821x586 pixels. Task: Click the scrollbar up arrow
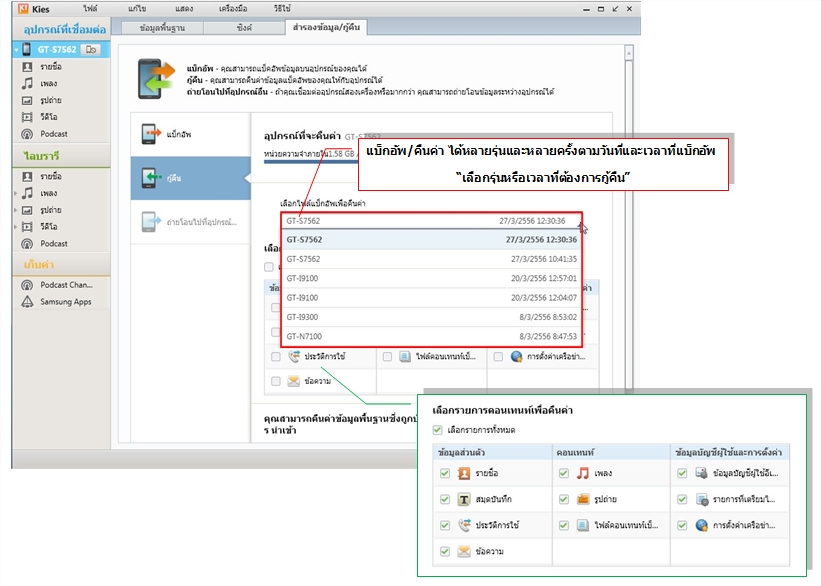(629, 52)
